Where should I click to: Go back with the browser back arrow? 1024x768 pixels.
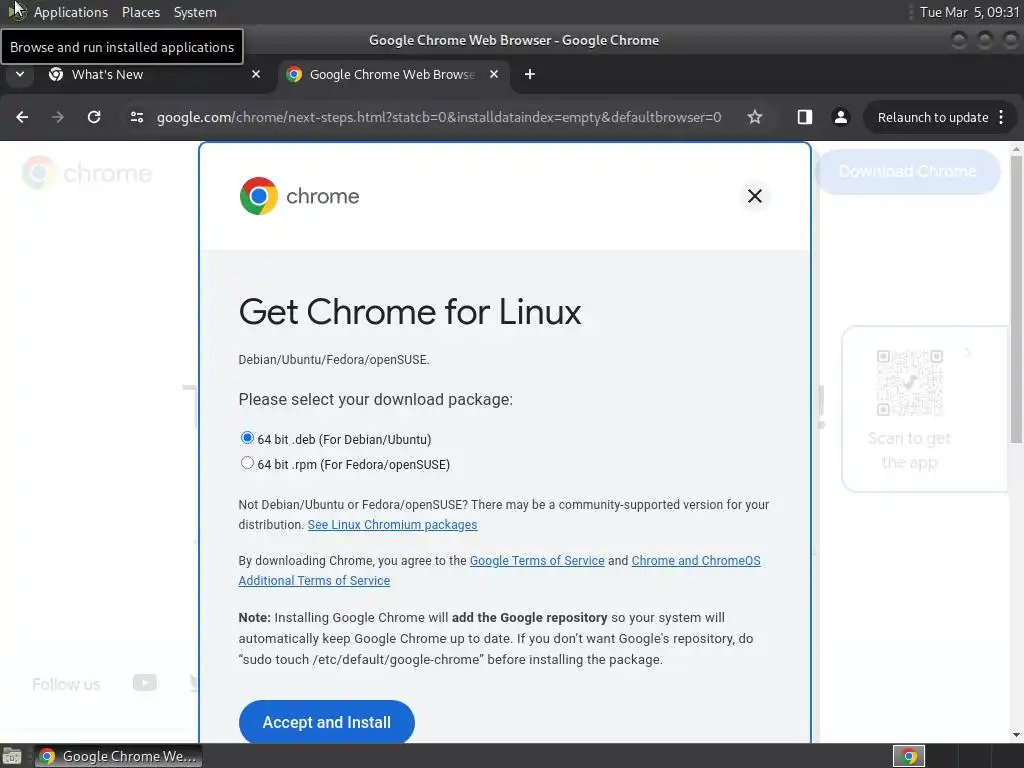pyautogui.click(x=22, y=118)
